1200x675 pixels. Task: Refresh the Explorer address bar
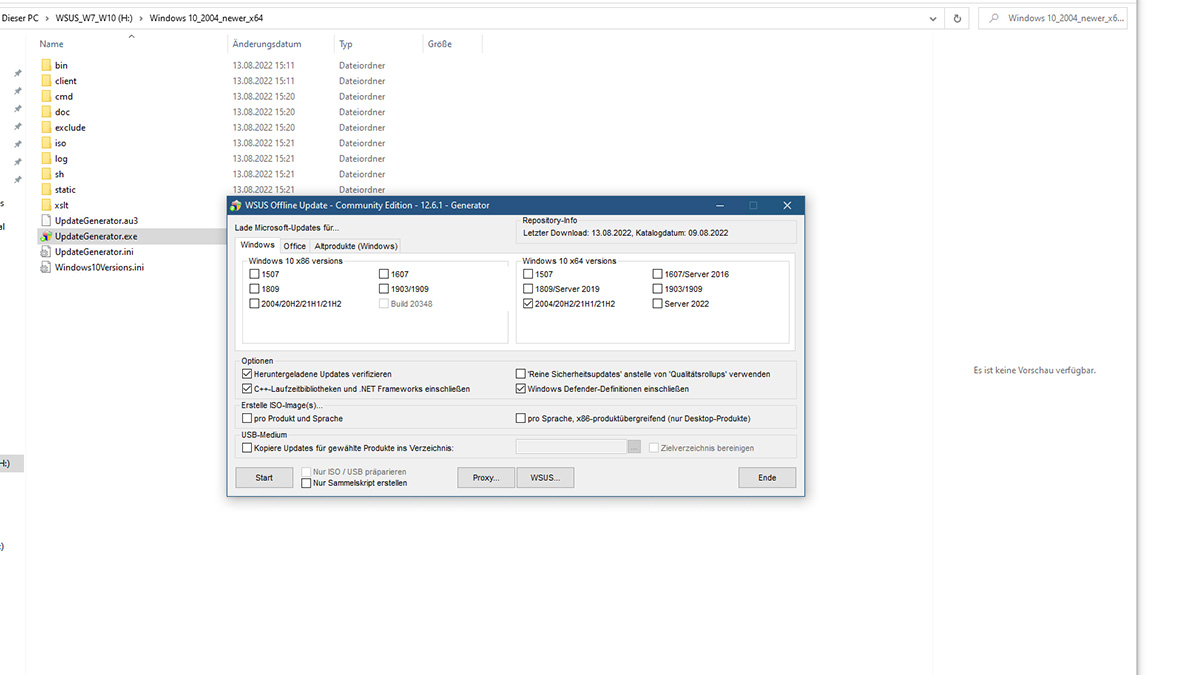[x=958, y=18]
